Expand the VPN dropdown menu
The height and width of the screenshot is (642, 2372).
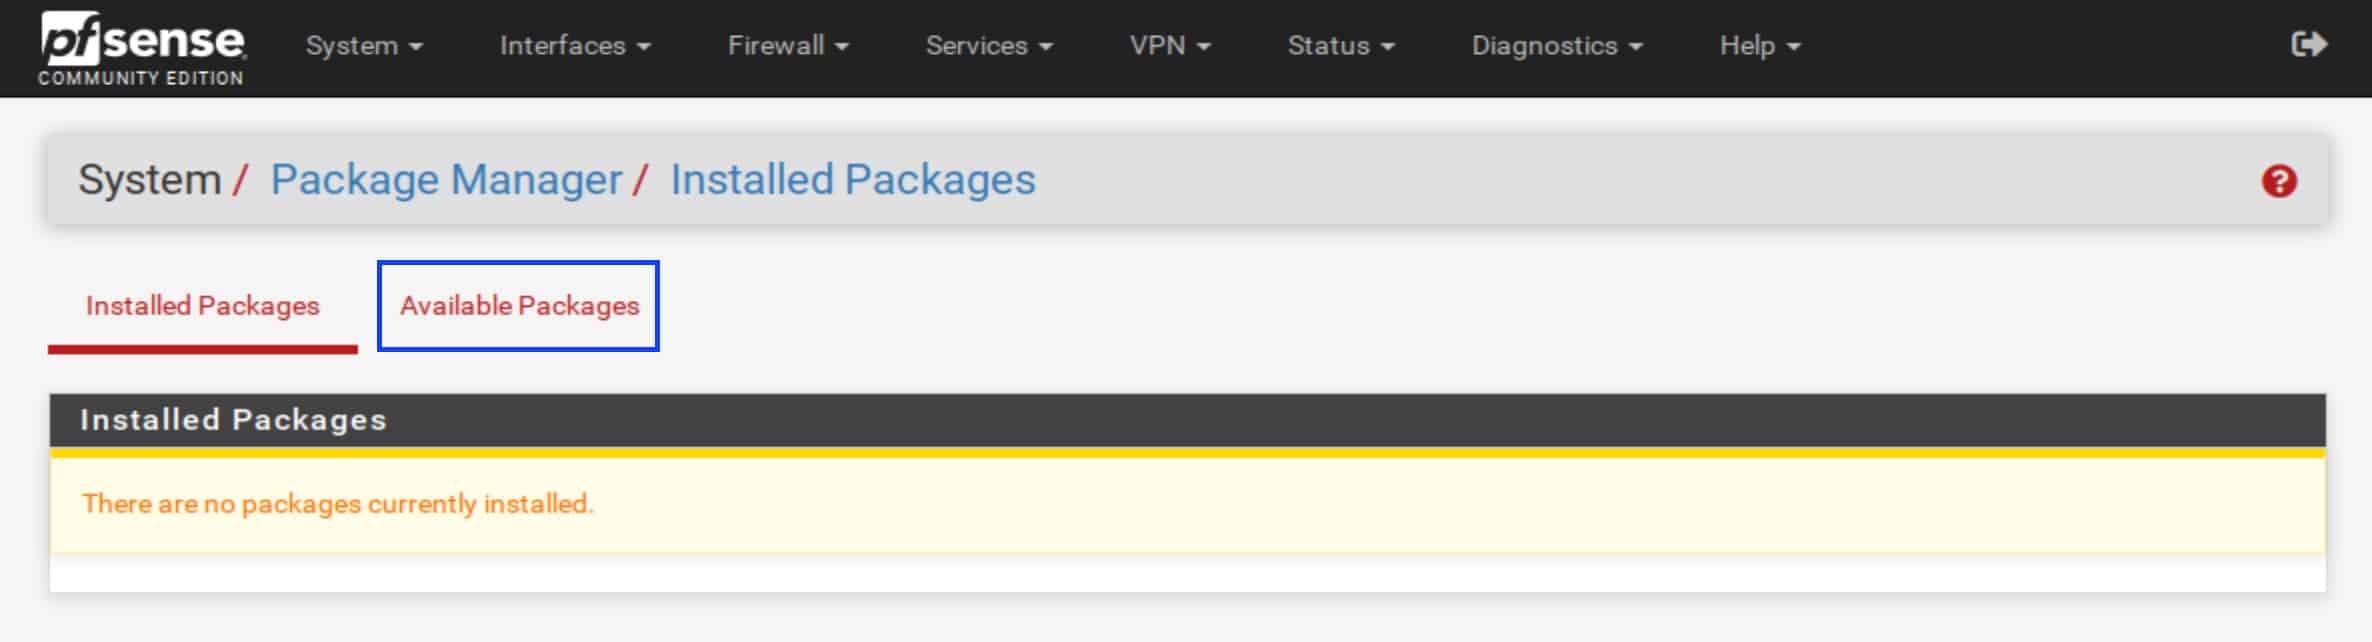point(1170,46)
